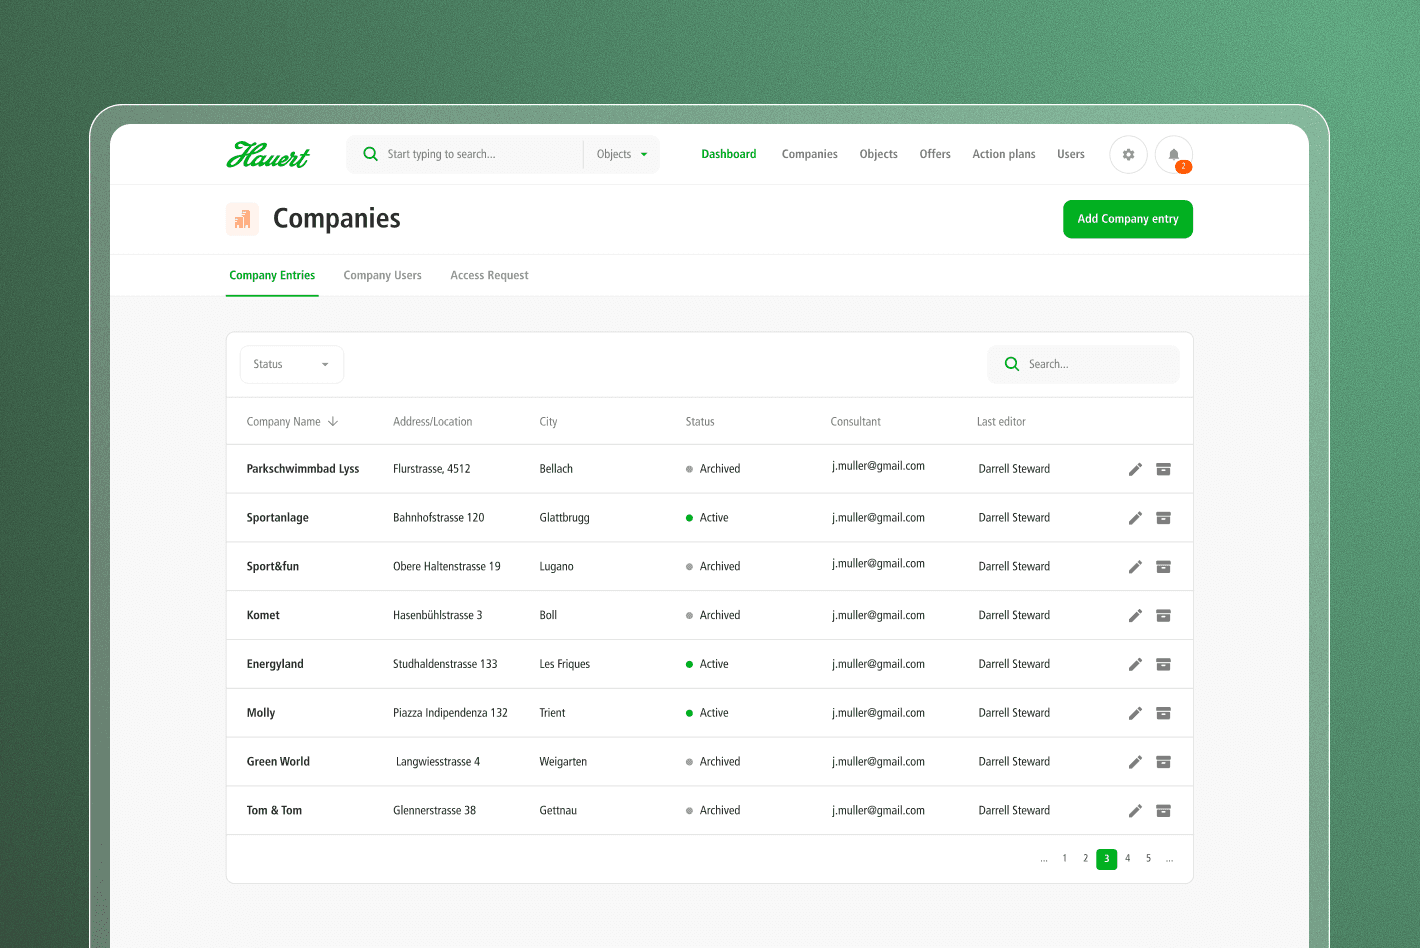This screenshot has height=948, width=1420.
Task: Go to page 5
Action: [x=1149, y=859]
